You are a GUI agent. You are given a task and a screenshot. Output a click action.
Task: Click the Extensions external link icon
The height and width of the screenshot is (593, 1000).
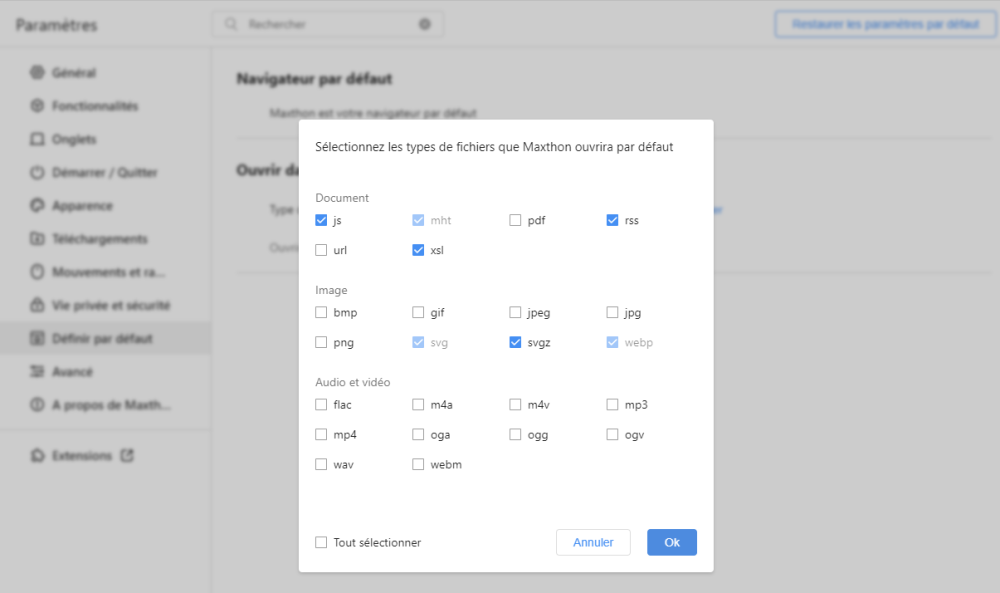[x=127, y=455]
